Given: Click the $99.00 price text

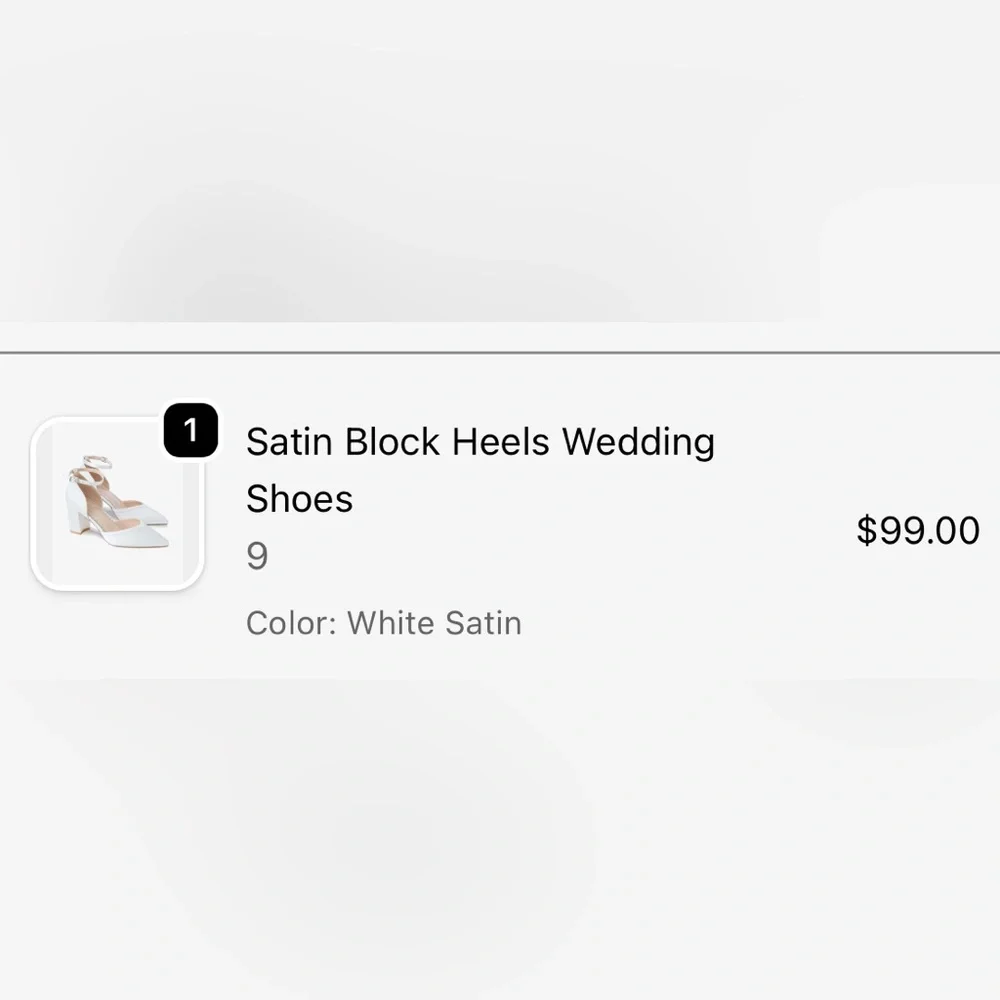Looking at the screenshot, I should tap(916, 531).
